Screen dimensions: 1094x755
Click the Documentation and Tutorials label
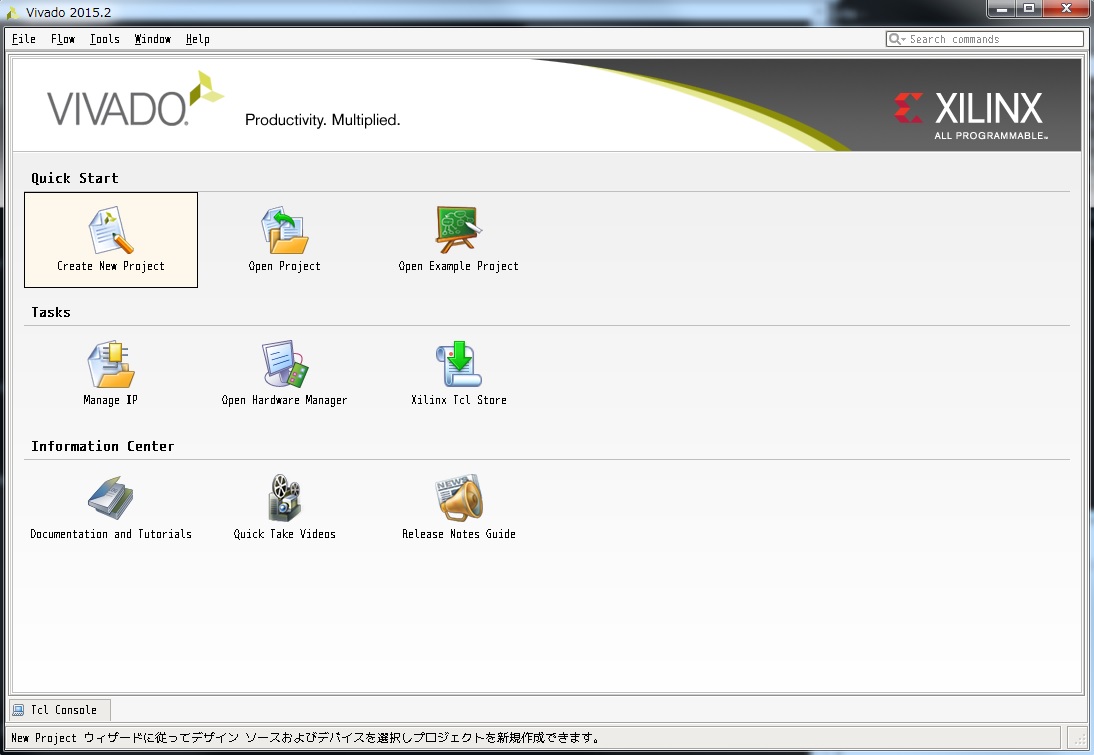(111, 534)
